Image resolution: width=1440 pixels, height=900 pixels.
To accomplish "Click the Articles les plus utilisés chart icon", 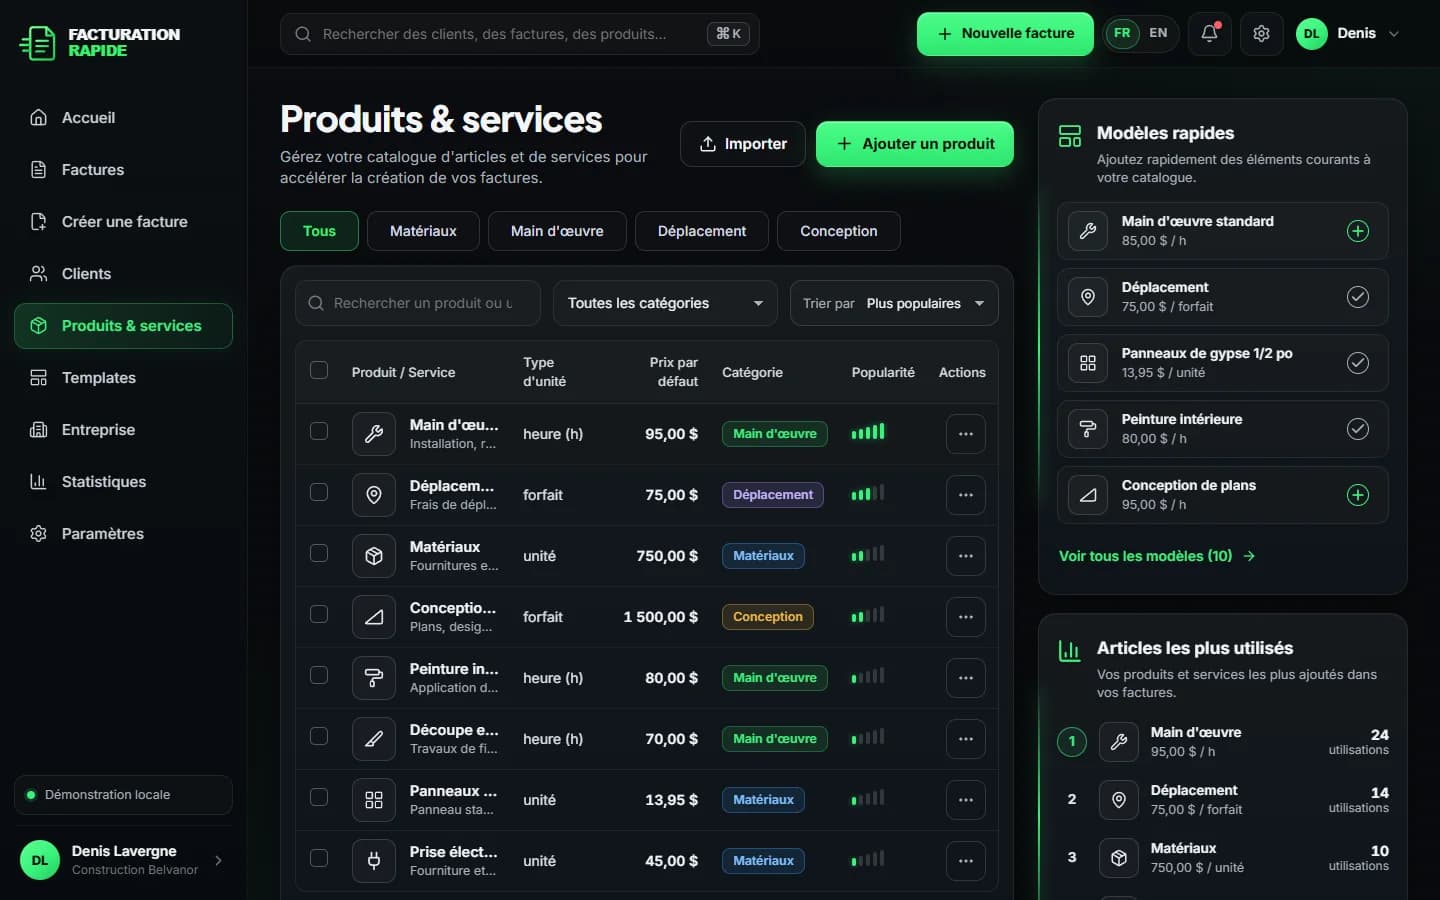I will tap(1069, 651).
